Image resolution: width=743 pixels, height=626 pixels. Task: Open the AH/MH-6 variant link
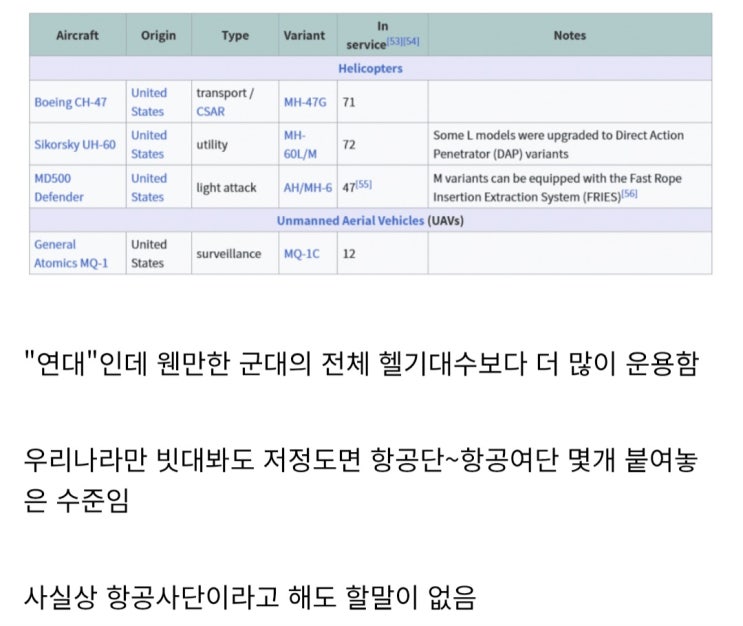(x=308, y=188)
